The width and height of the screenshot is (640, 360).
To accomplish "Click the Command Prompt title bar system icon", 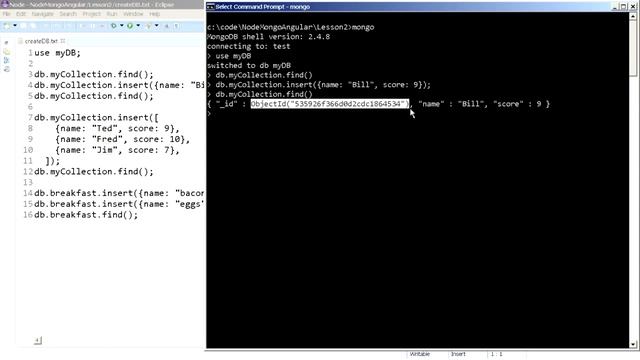I will (x=210, y=7).
